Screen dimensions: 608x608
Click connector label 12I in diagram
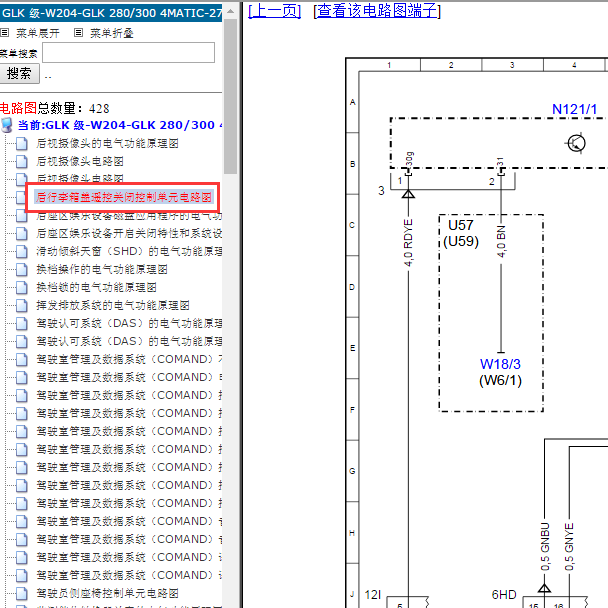coord(373,594)
